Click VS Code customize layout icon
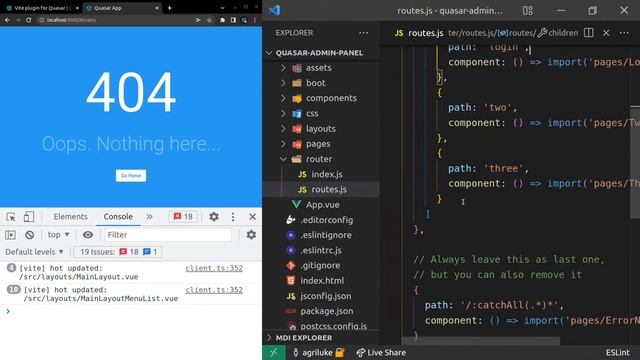 pyautogui.click(x=527, y=11)
